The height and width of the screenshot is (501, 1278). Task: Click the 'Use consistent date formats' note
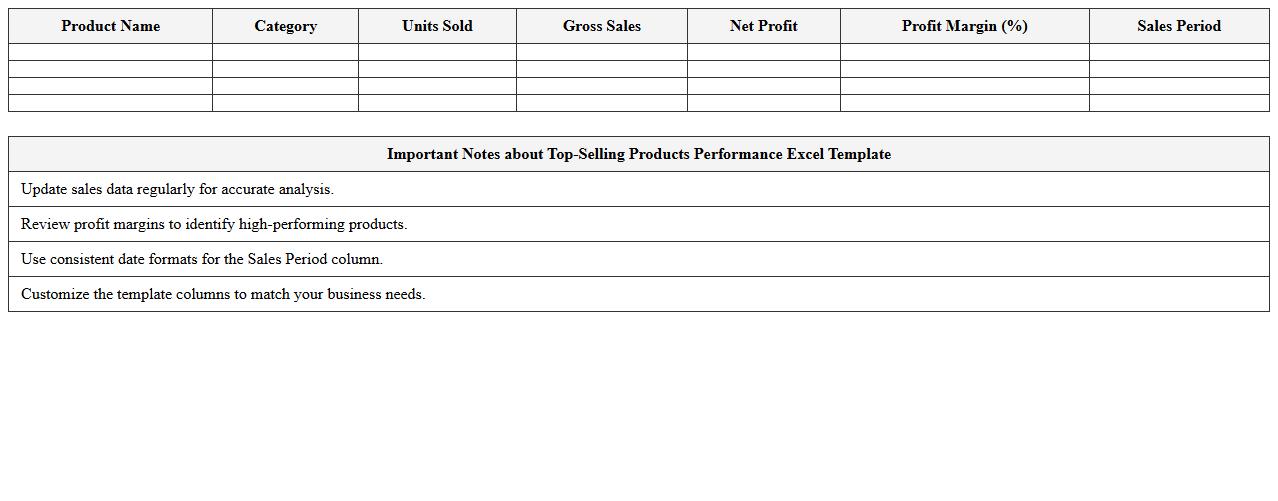pos(202,259)
